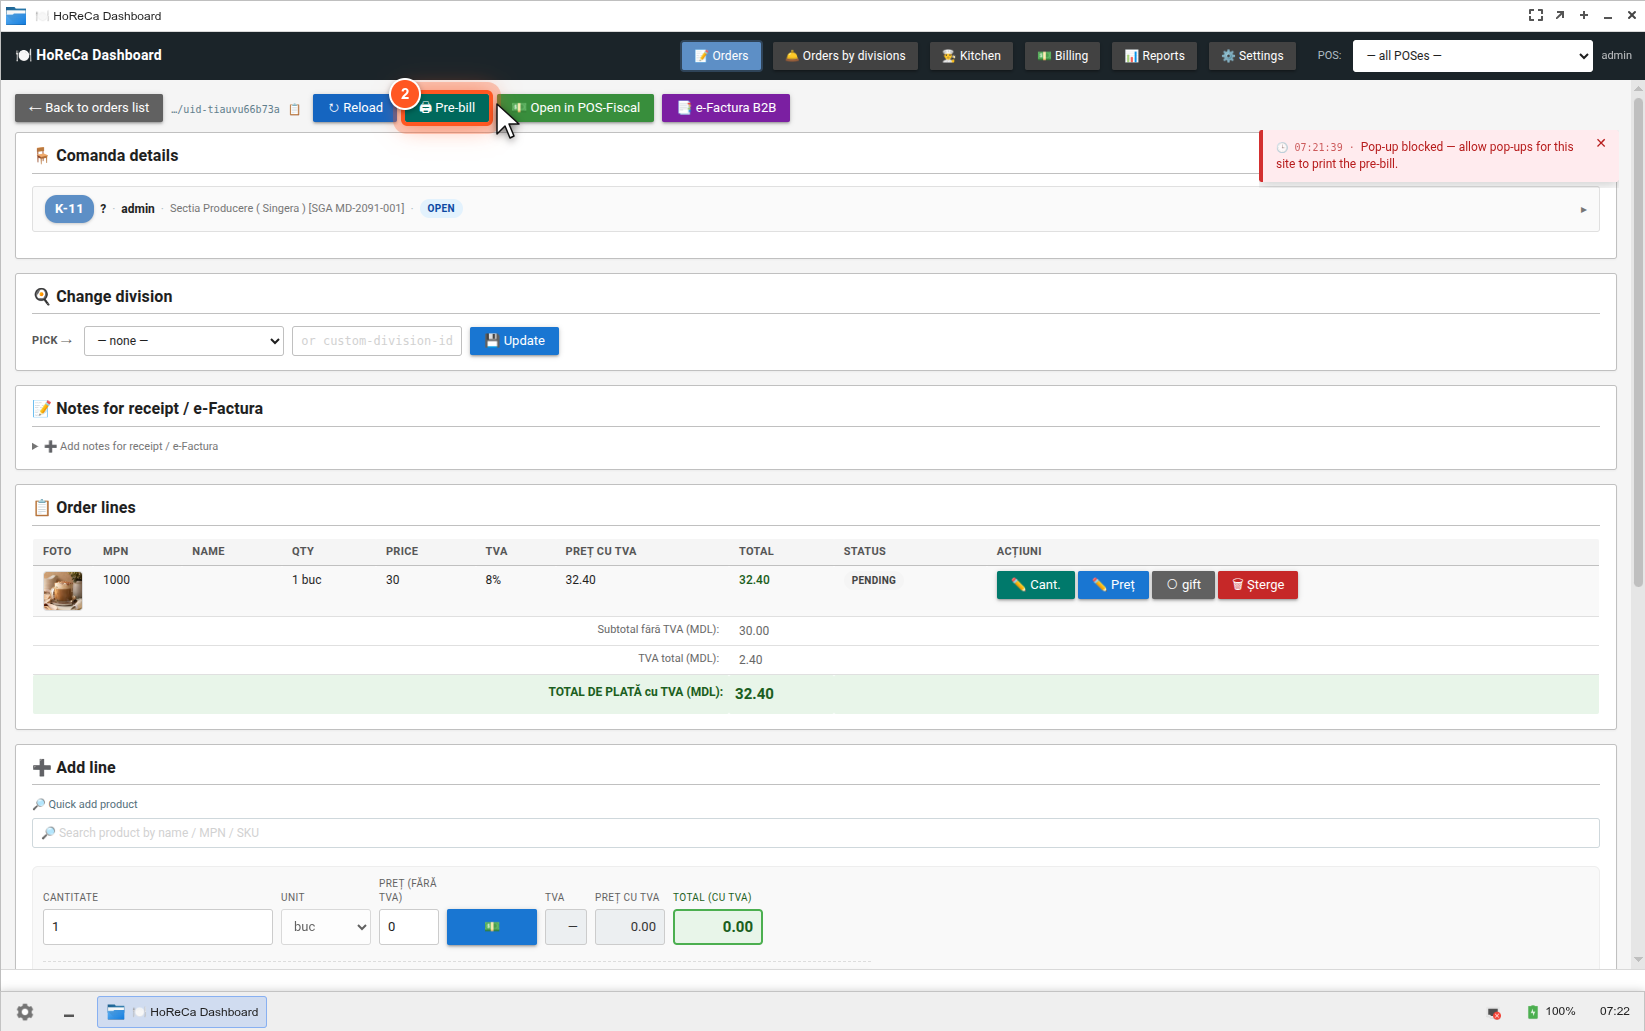Click the Total cu TVA field
This screenshot has height=1031, width=1645.
click(x=718, y=927)
